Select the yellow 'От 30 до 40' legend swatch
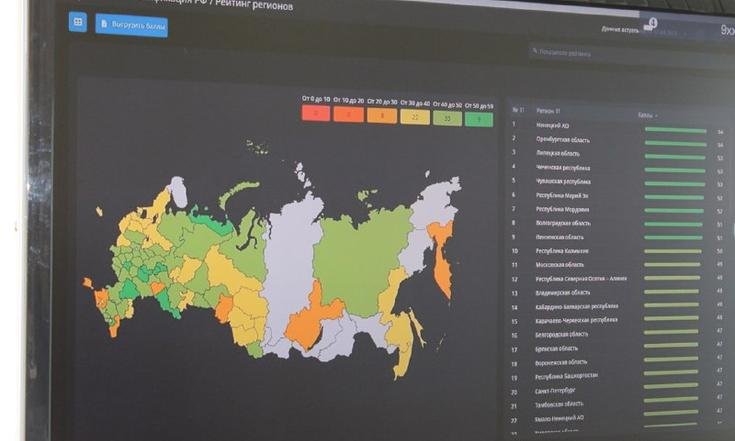735x441 pixels. [x=415, y=117]
